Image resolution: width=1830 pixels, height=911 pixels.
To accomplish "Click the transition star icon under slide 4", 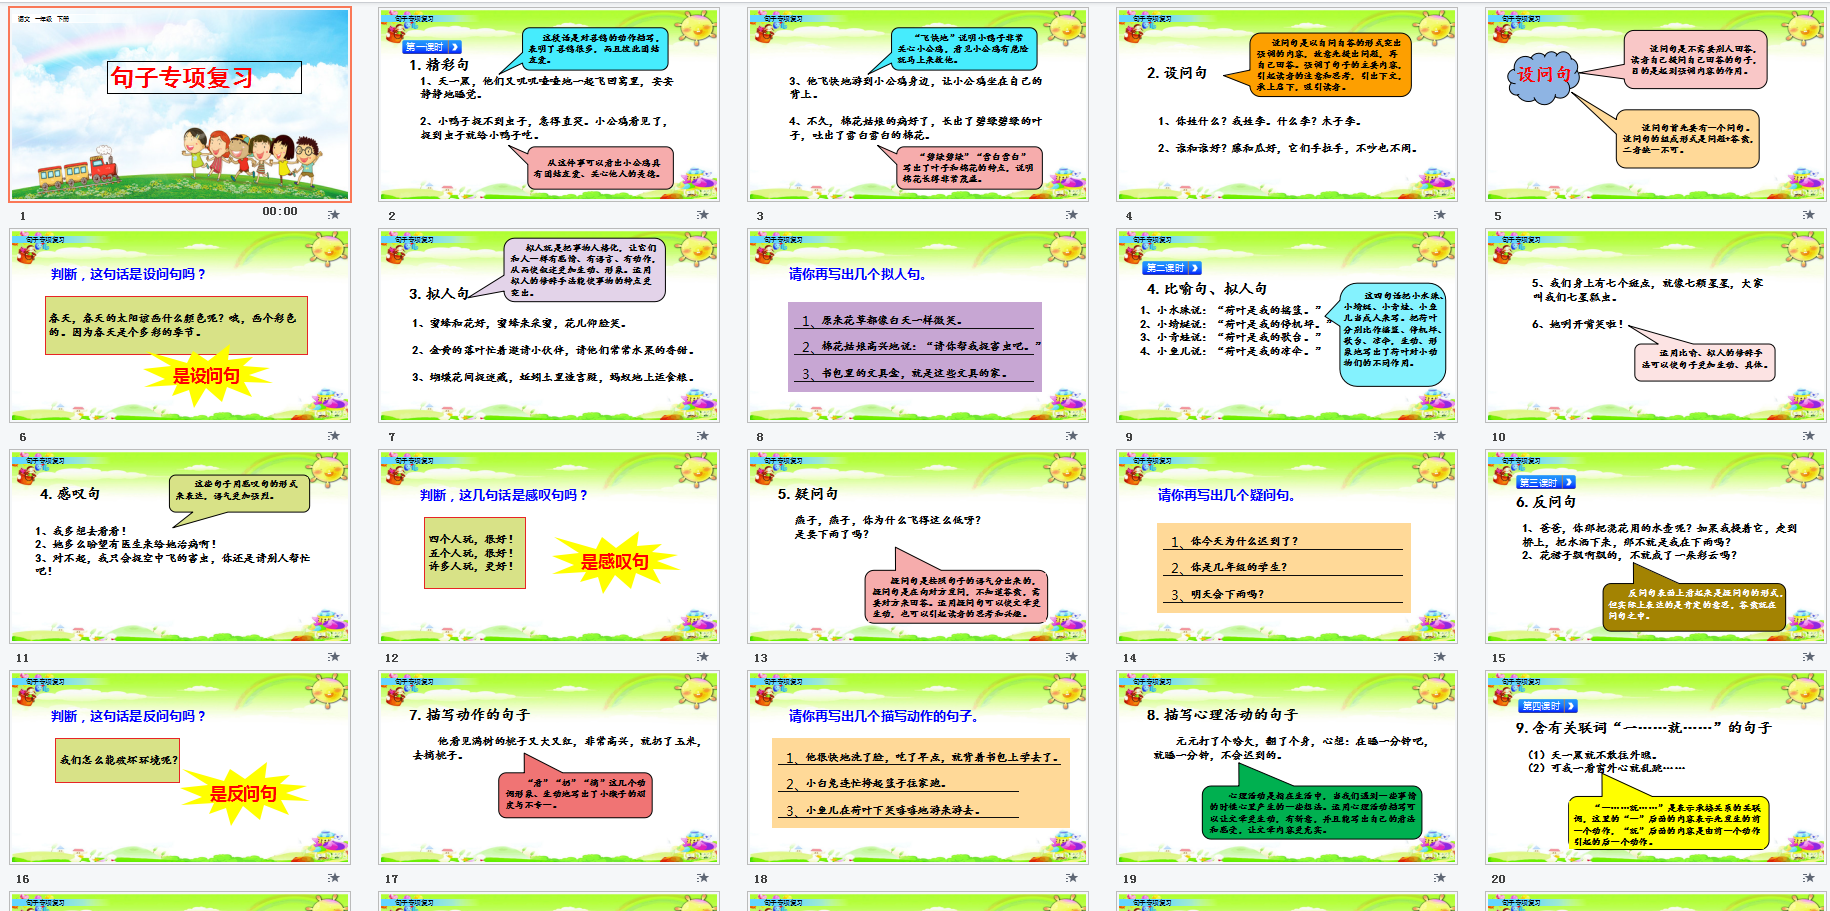I will click(x=1440, y=215).
